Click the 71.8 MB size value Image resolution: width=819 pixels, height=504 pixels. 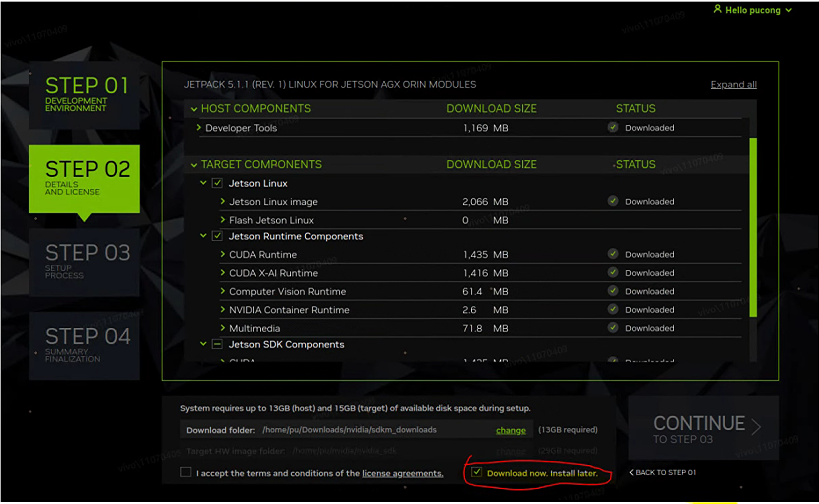tap(485, 329)
